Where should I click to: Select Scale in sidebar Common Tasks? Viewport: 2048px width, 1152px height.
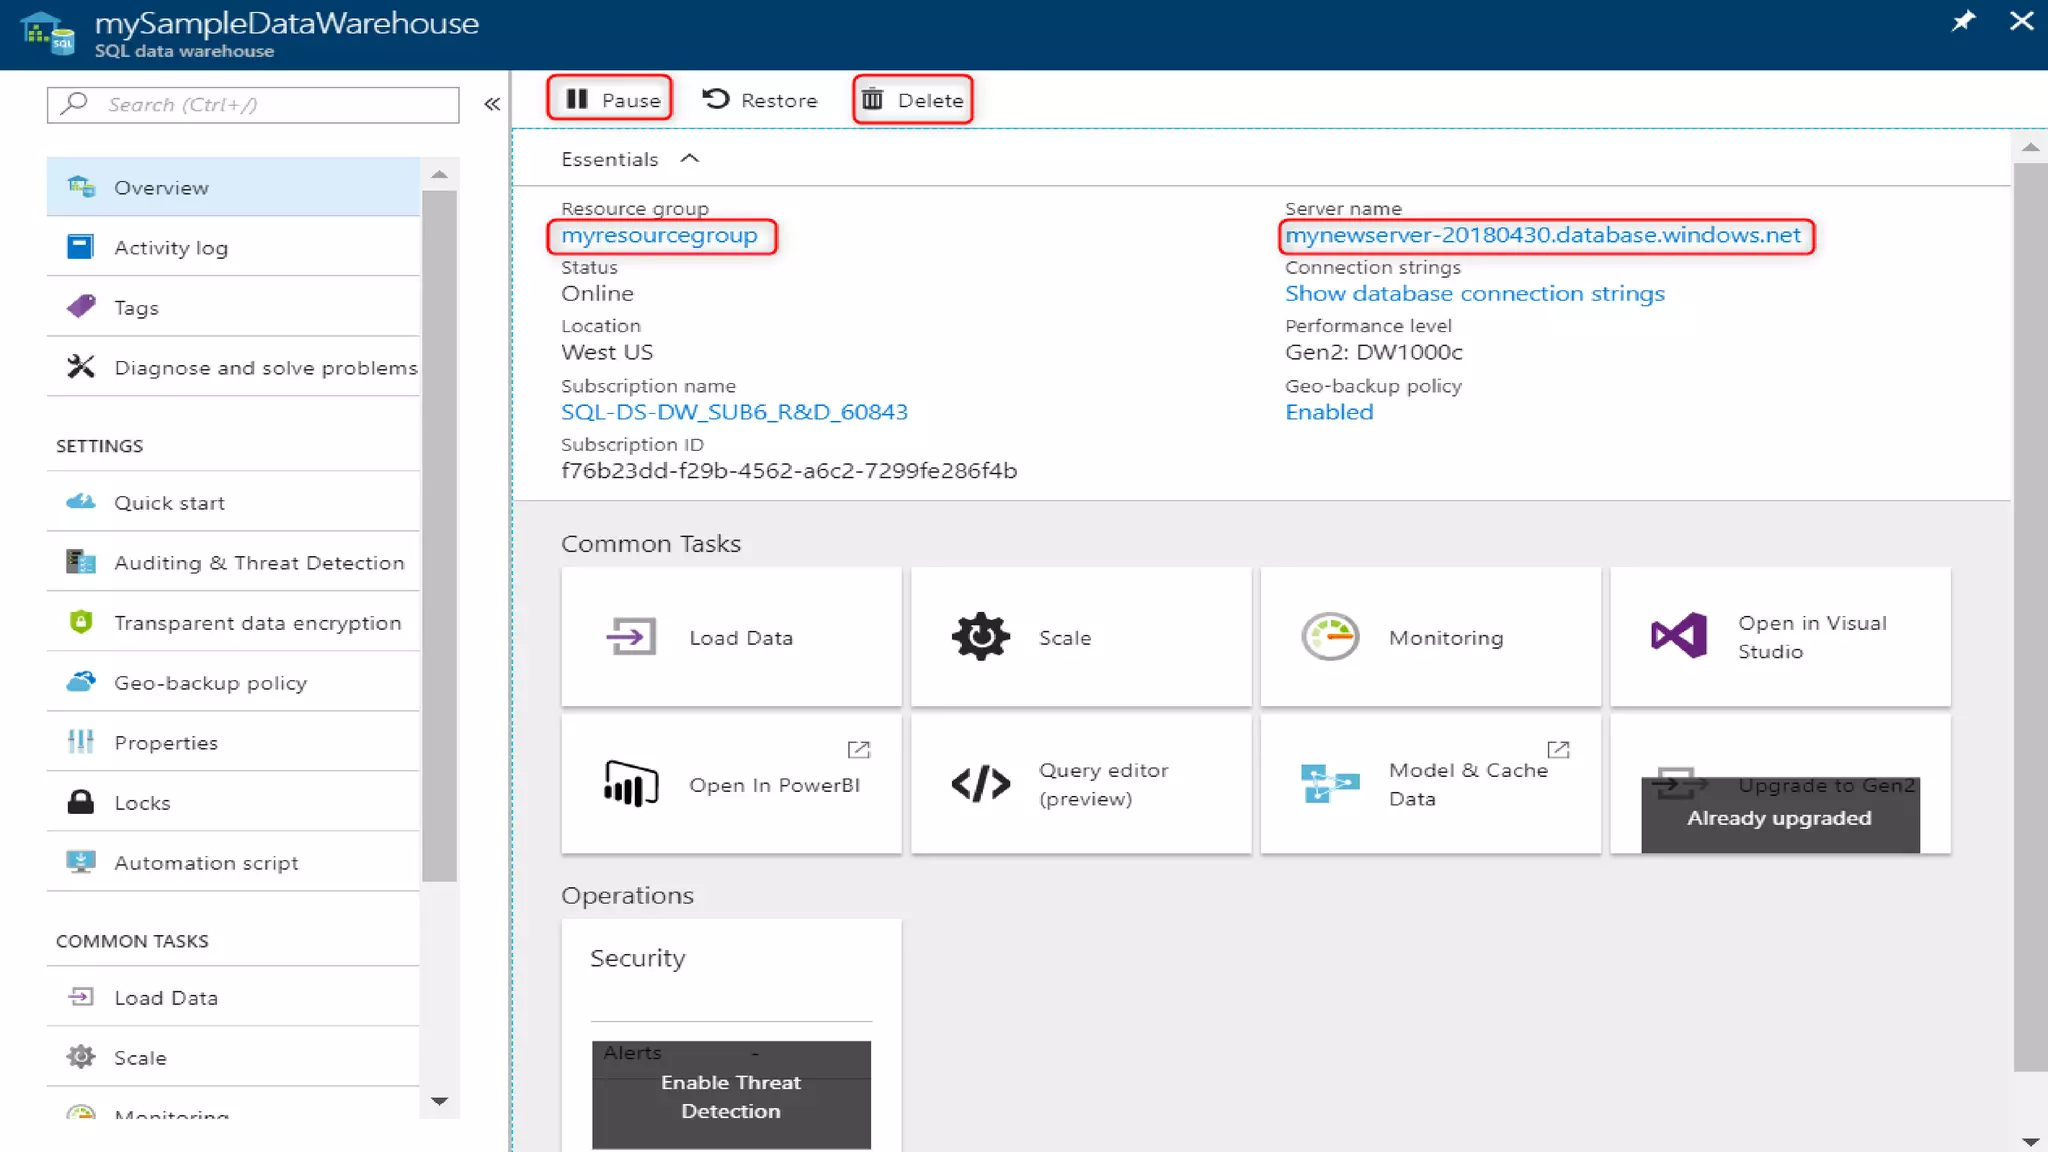click(233, 1057)
